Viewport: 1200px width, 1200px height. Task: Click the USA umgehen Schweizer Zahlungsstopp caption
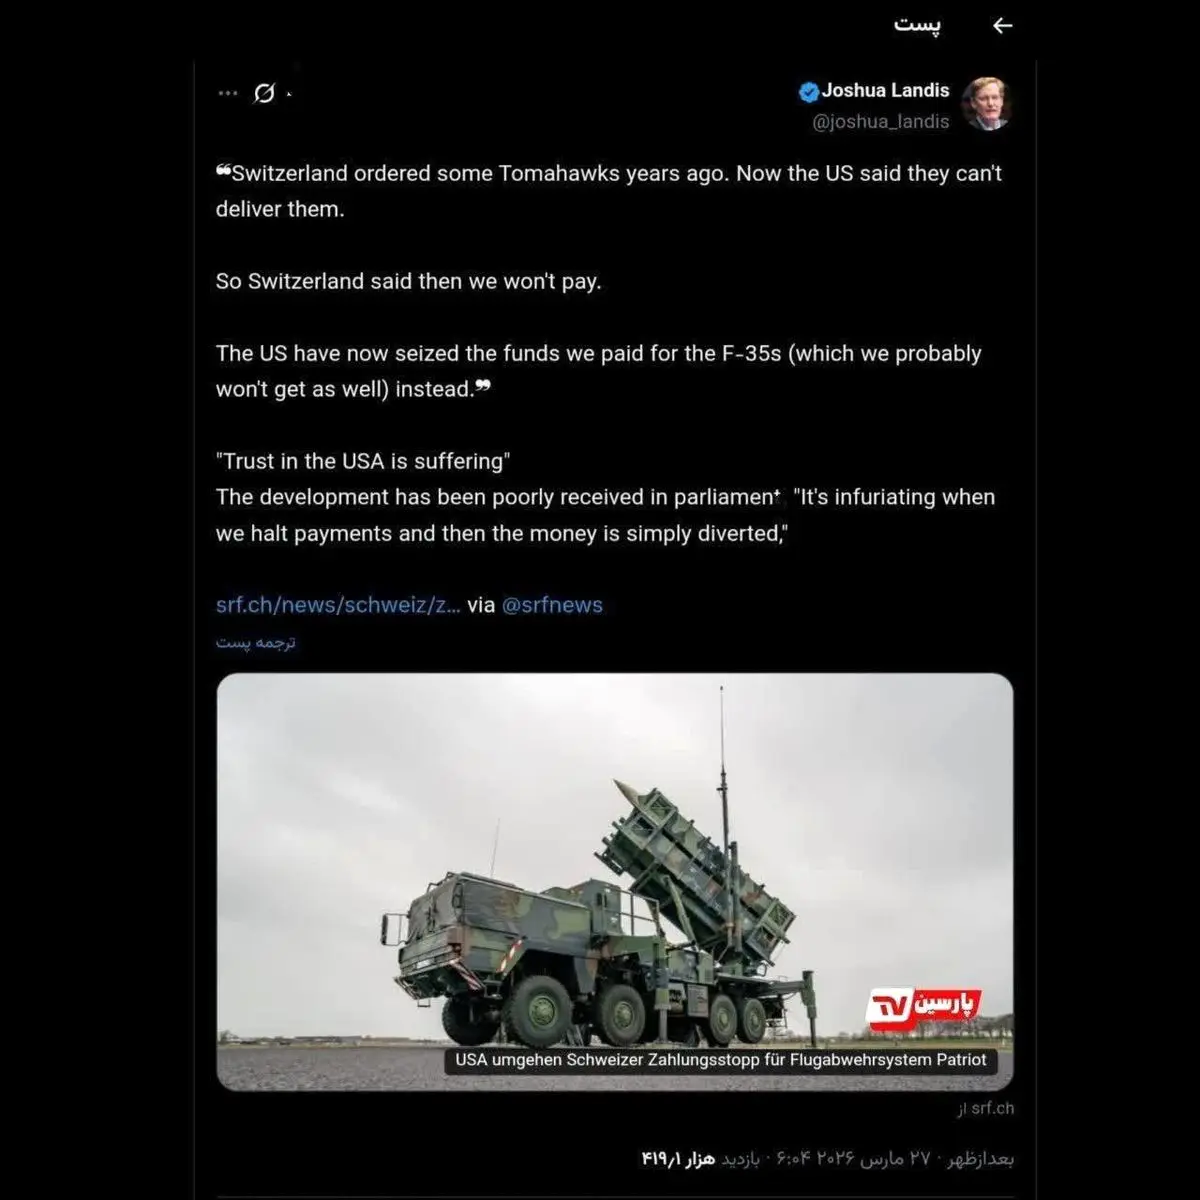(x=721, y=1060)
